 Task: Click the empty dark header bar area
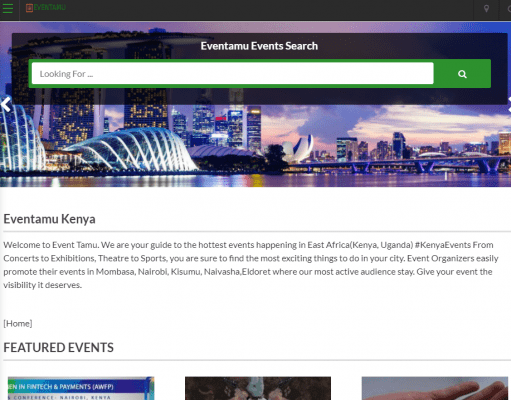point(267,9)
